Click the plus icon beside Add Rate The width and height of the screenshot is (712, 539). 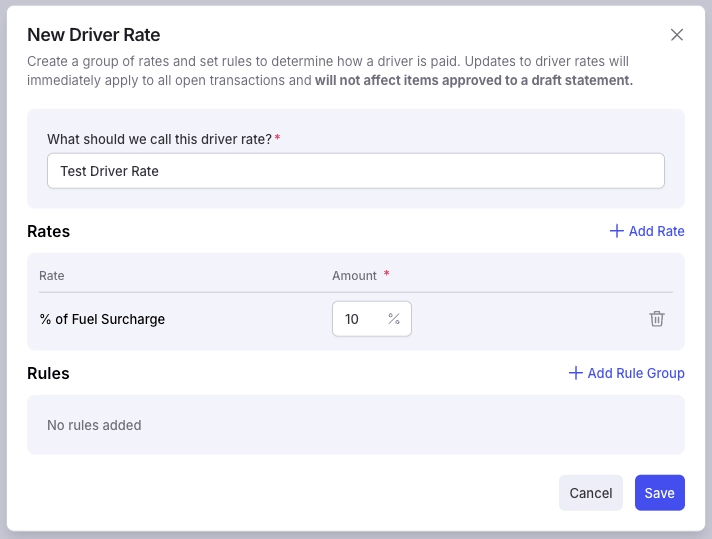click(616, 231)
